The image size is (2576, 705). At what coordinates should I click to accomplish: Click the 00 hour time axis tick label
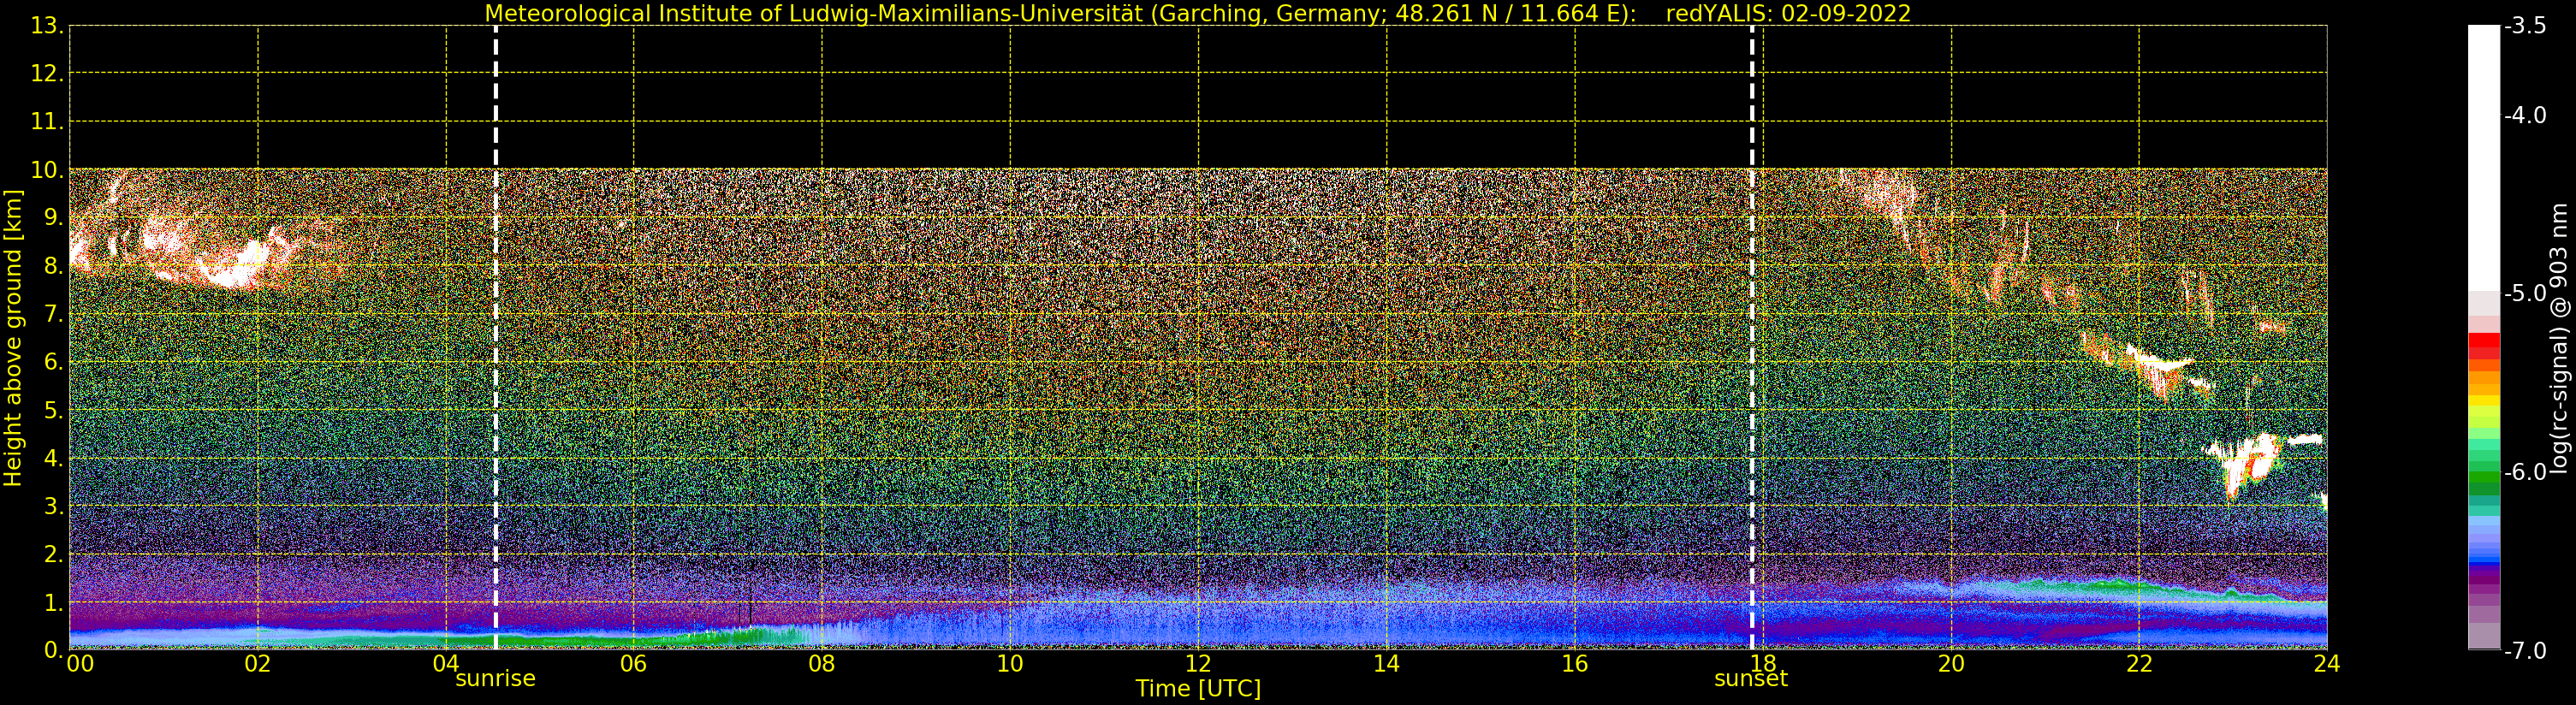(x=80, y=664)
